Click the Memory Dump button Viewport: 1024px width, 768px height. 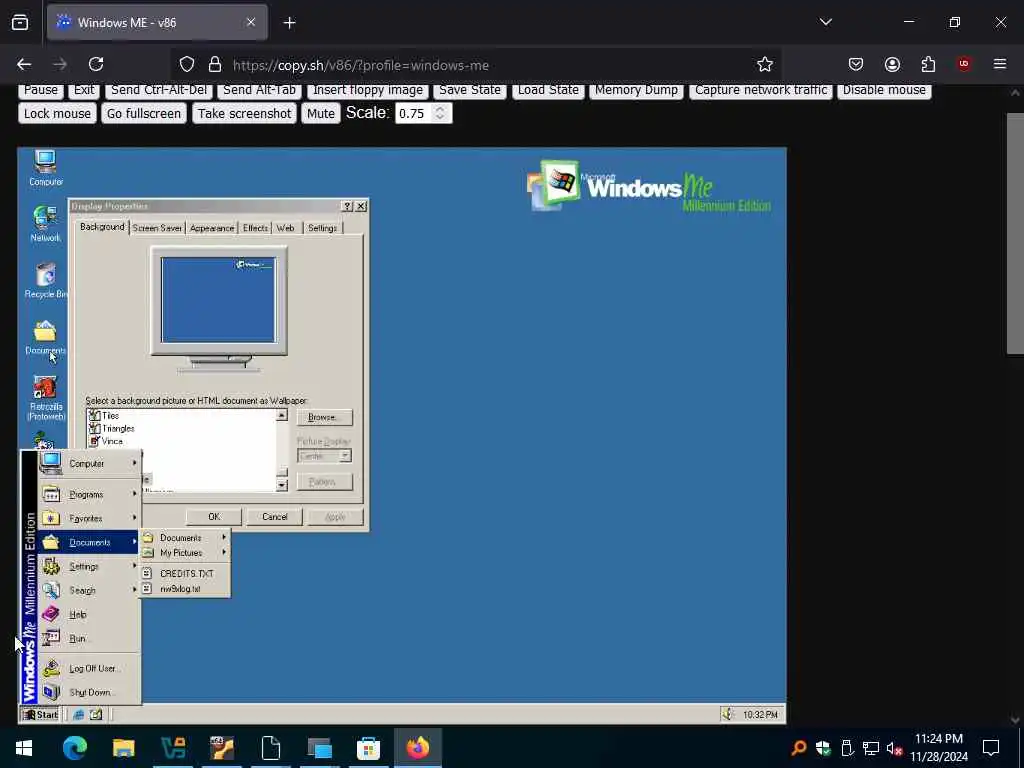tap(636, 90)
